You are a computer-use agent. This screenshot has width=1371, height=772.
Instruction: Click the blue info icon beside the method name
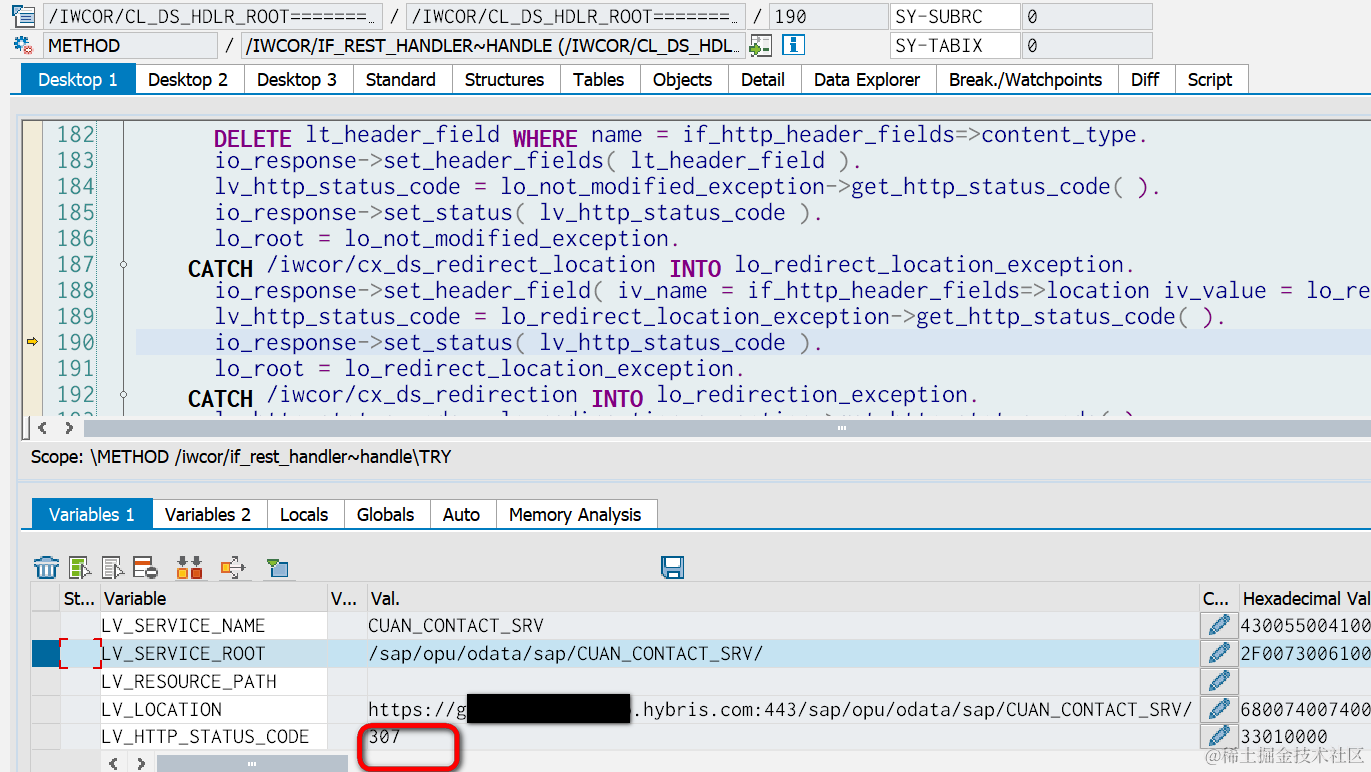click(793, 45)
